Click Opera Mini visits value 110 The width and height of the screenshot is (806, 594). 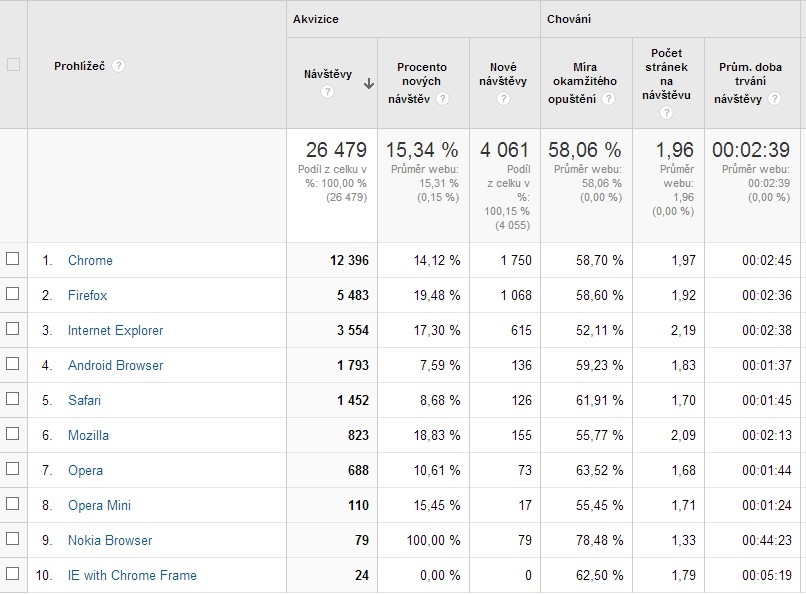click(358, 506)
